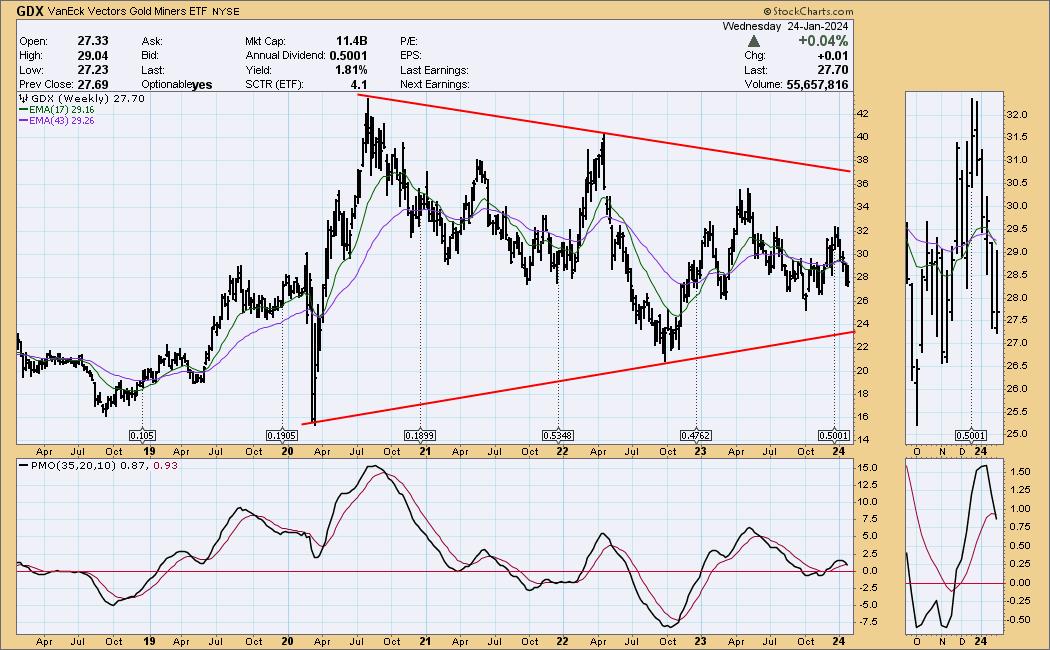
Task: Click the EPS label
Action: click(411, 56)
